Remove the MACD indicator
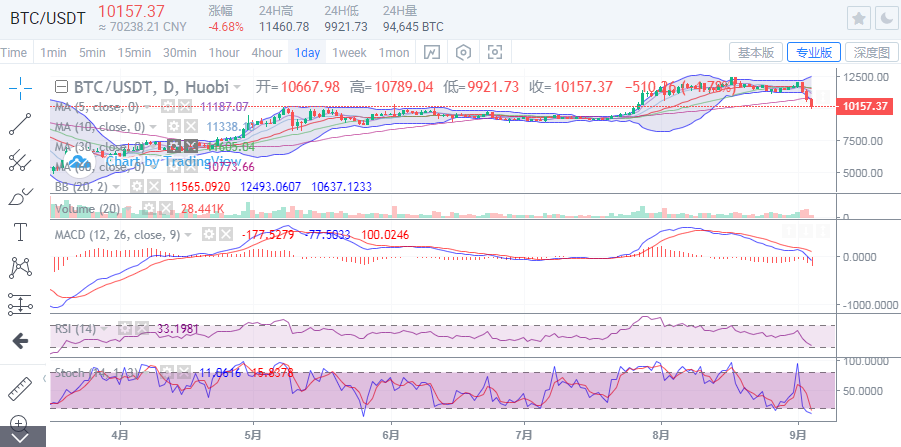The image size is (901, 447). [x=226, y=234]
